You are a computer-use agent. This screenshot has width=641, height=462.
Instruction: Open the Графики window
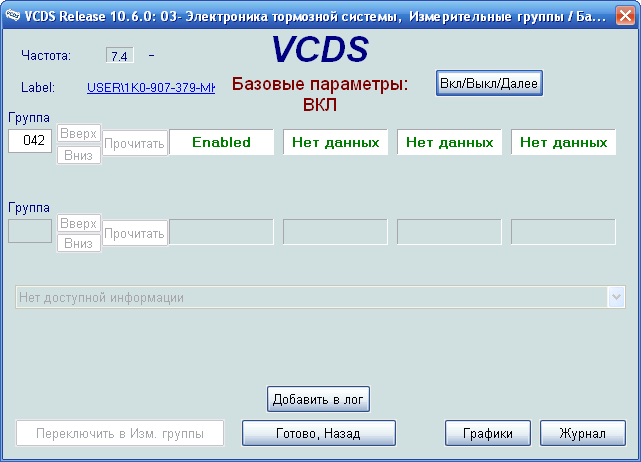pyautogui.click(x=488, y=433)
